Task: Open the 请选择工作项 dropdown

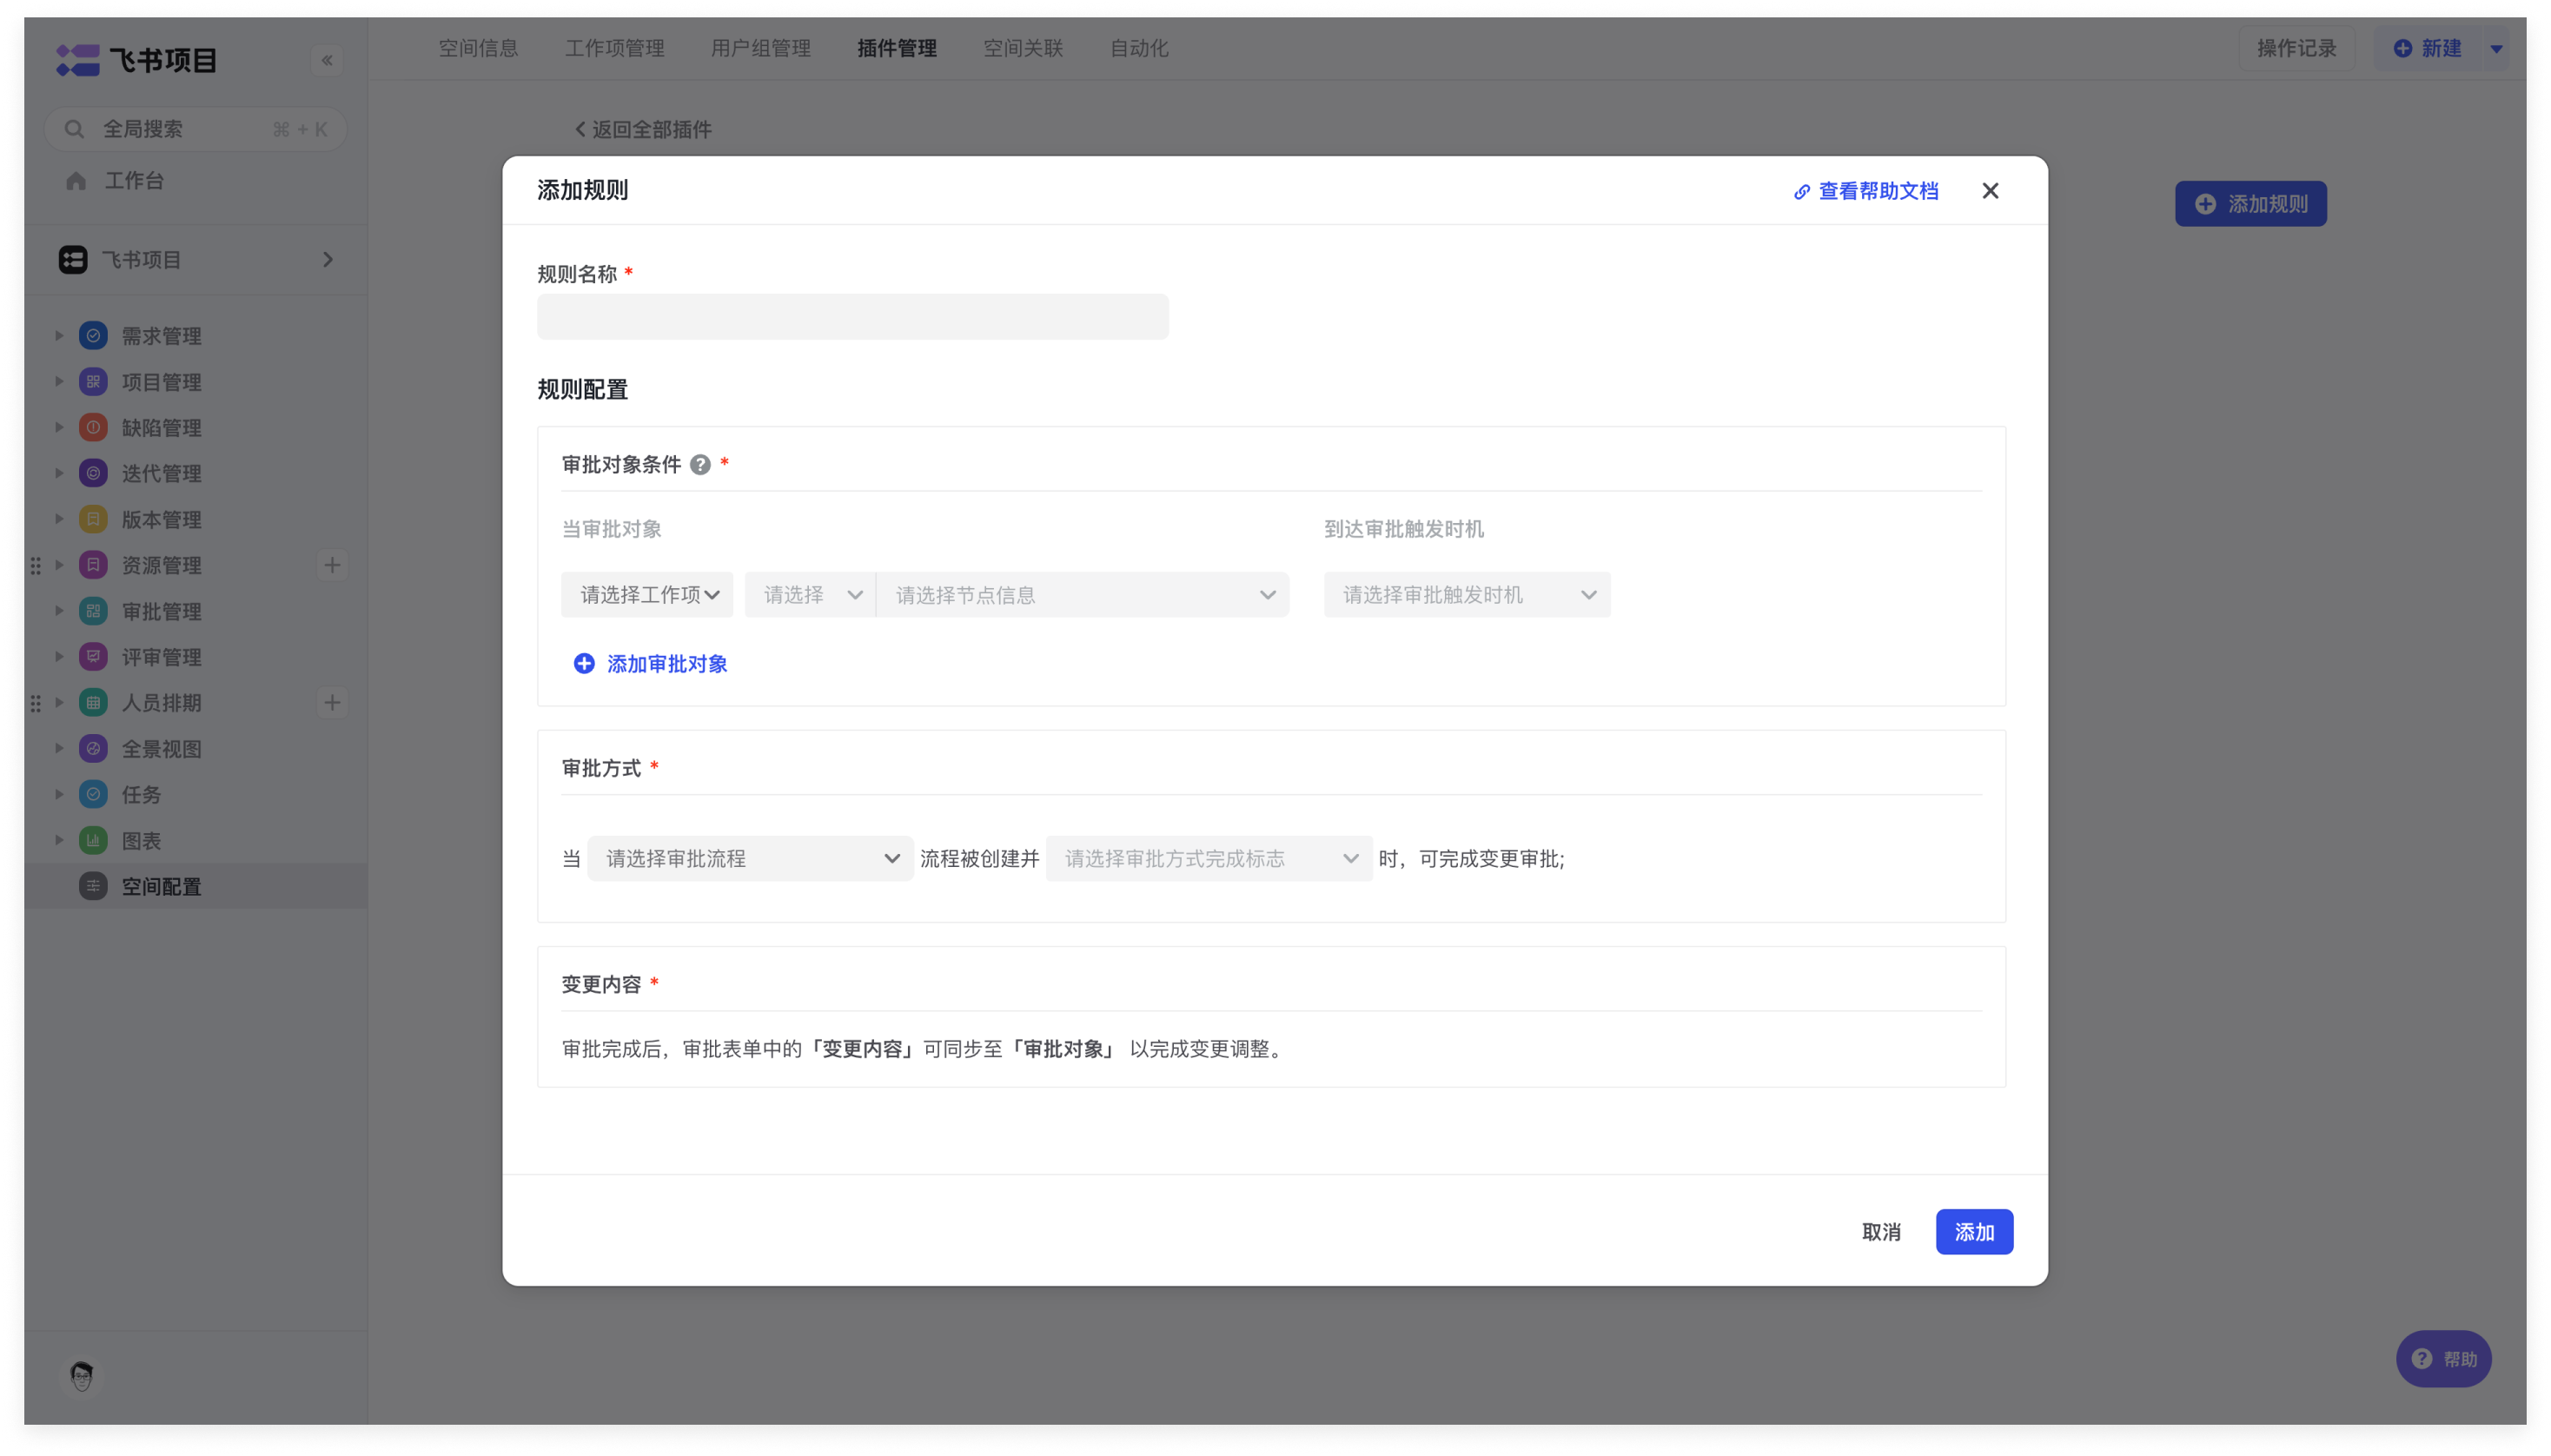Action: [647, 595]
